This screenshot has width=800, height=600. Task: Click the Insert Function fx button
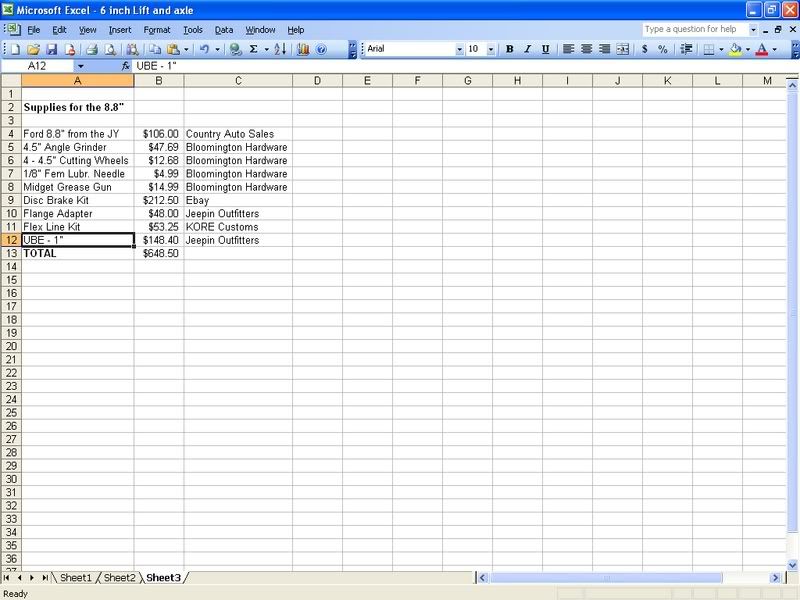point(126,66)
